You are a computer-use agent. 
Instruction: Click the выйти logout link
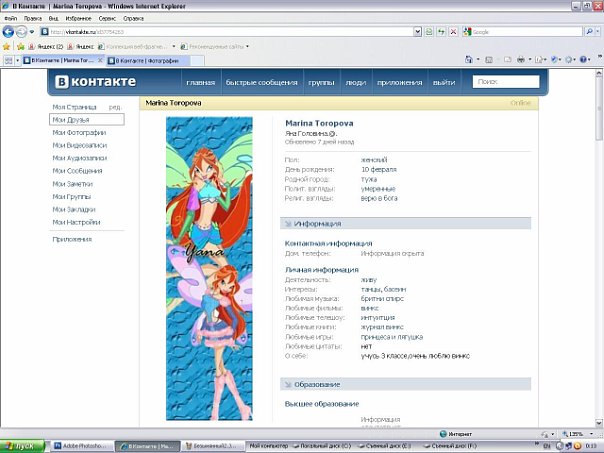(444, 82)
